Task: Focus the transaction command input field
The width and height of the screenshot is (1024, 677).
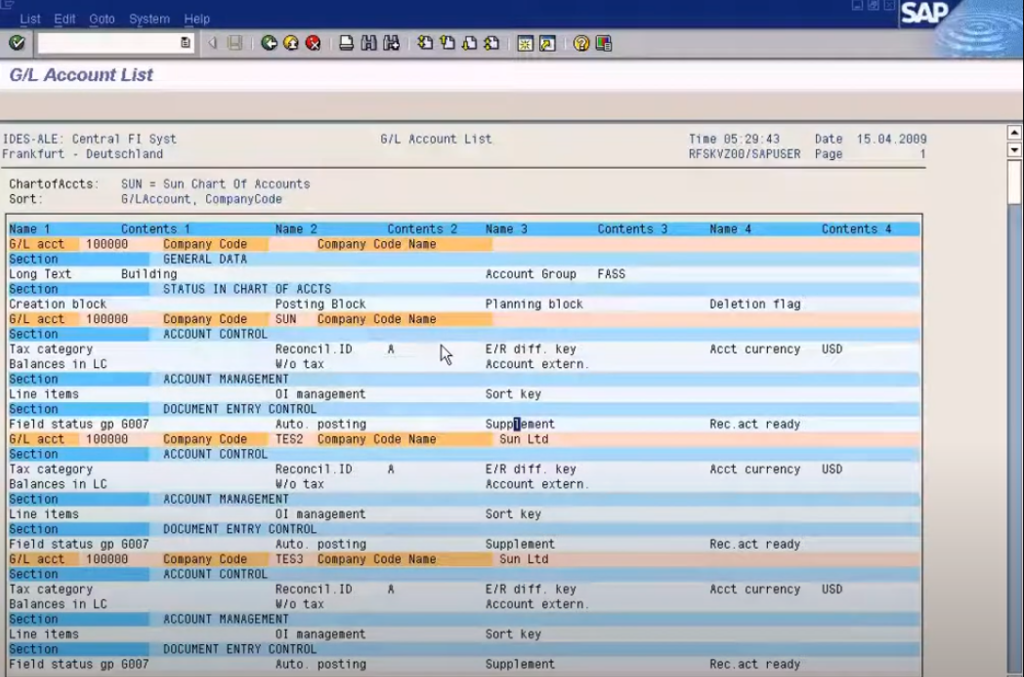Action: pyautogui.click(x=108, y=43)
